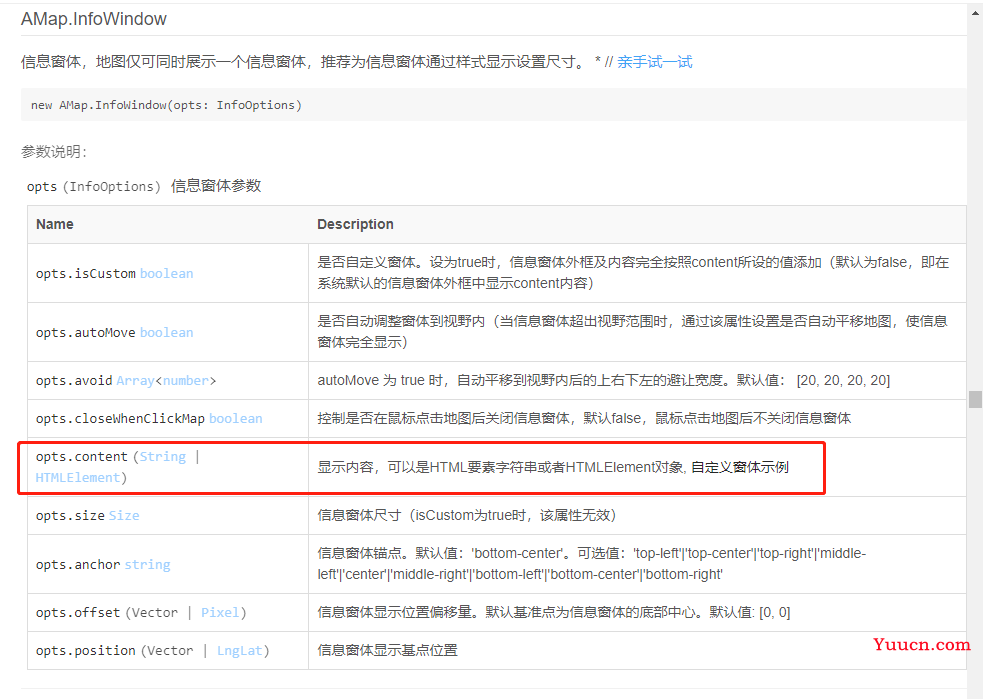Open the 亲手试一试 link

pos(654,62)
